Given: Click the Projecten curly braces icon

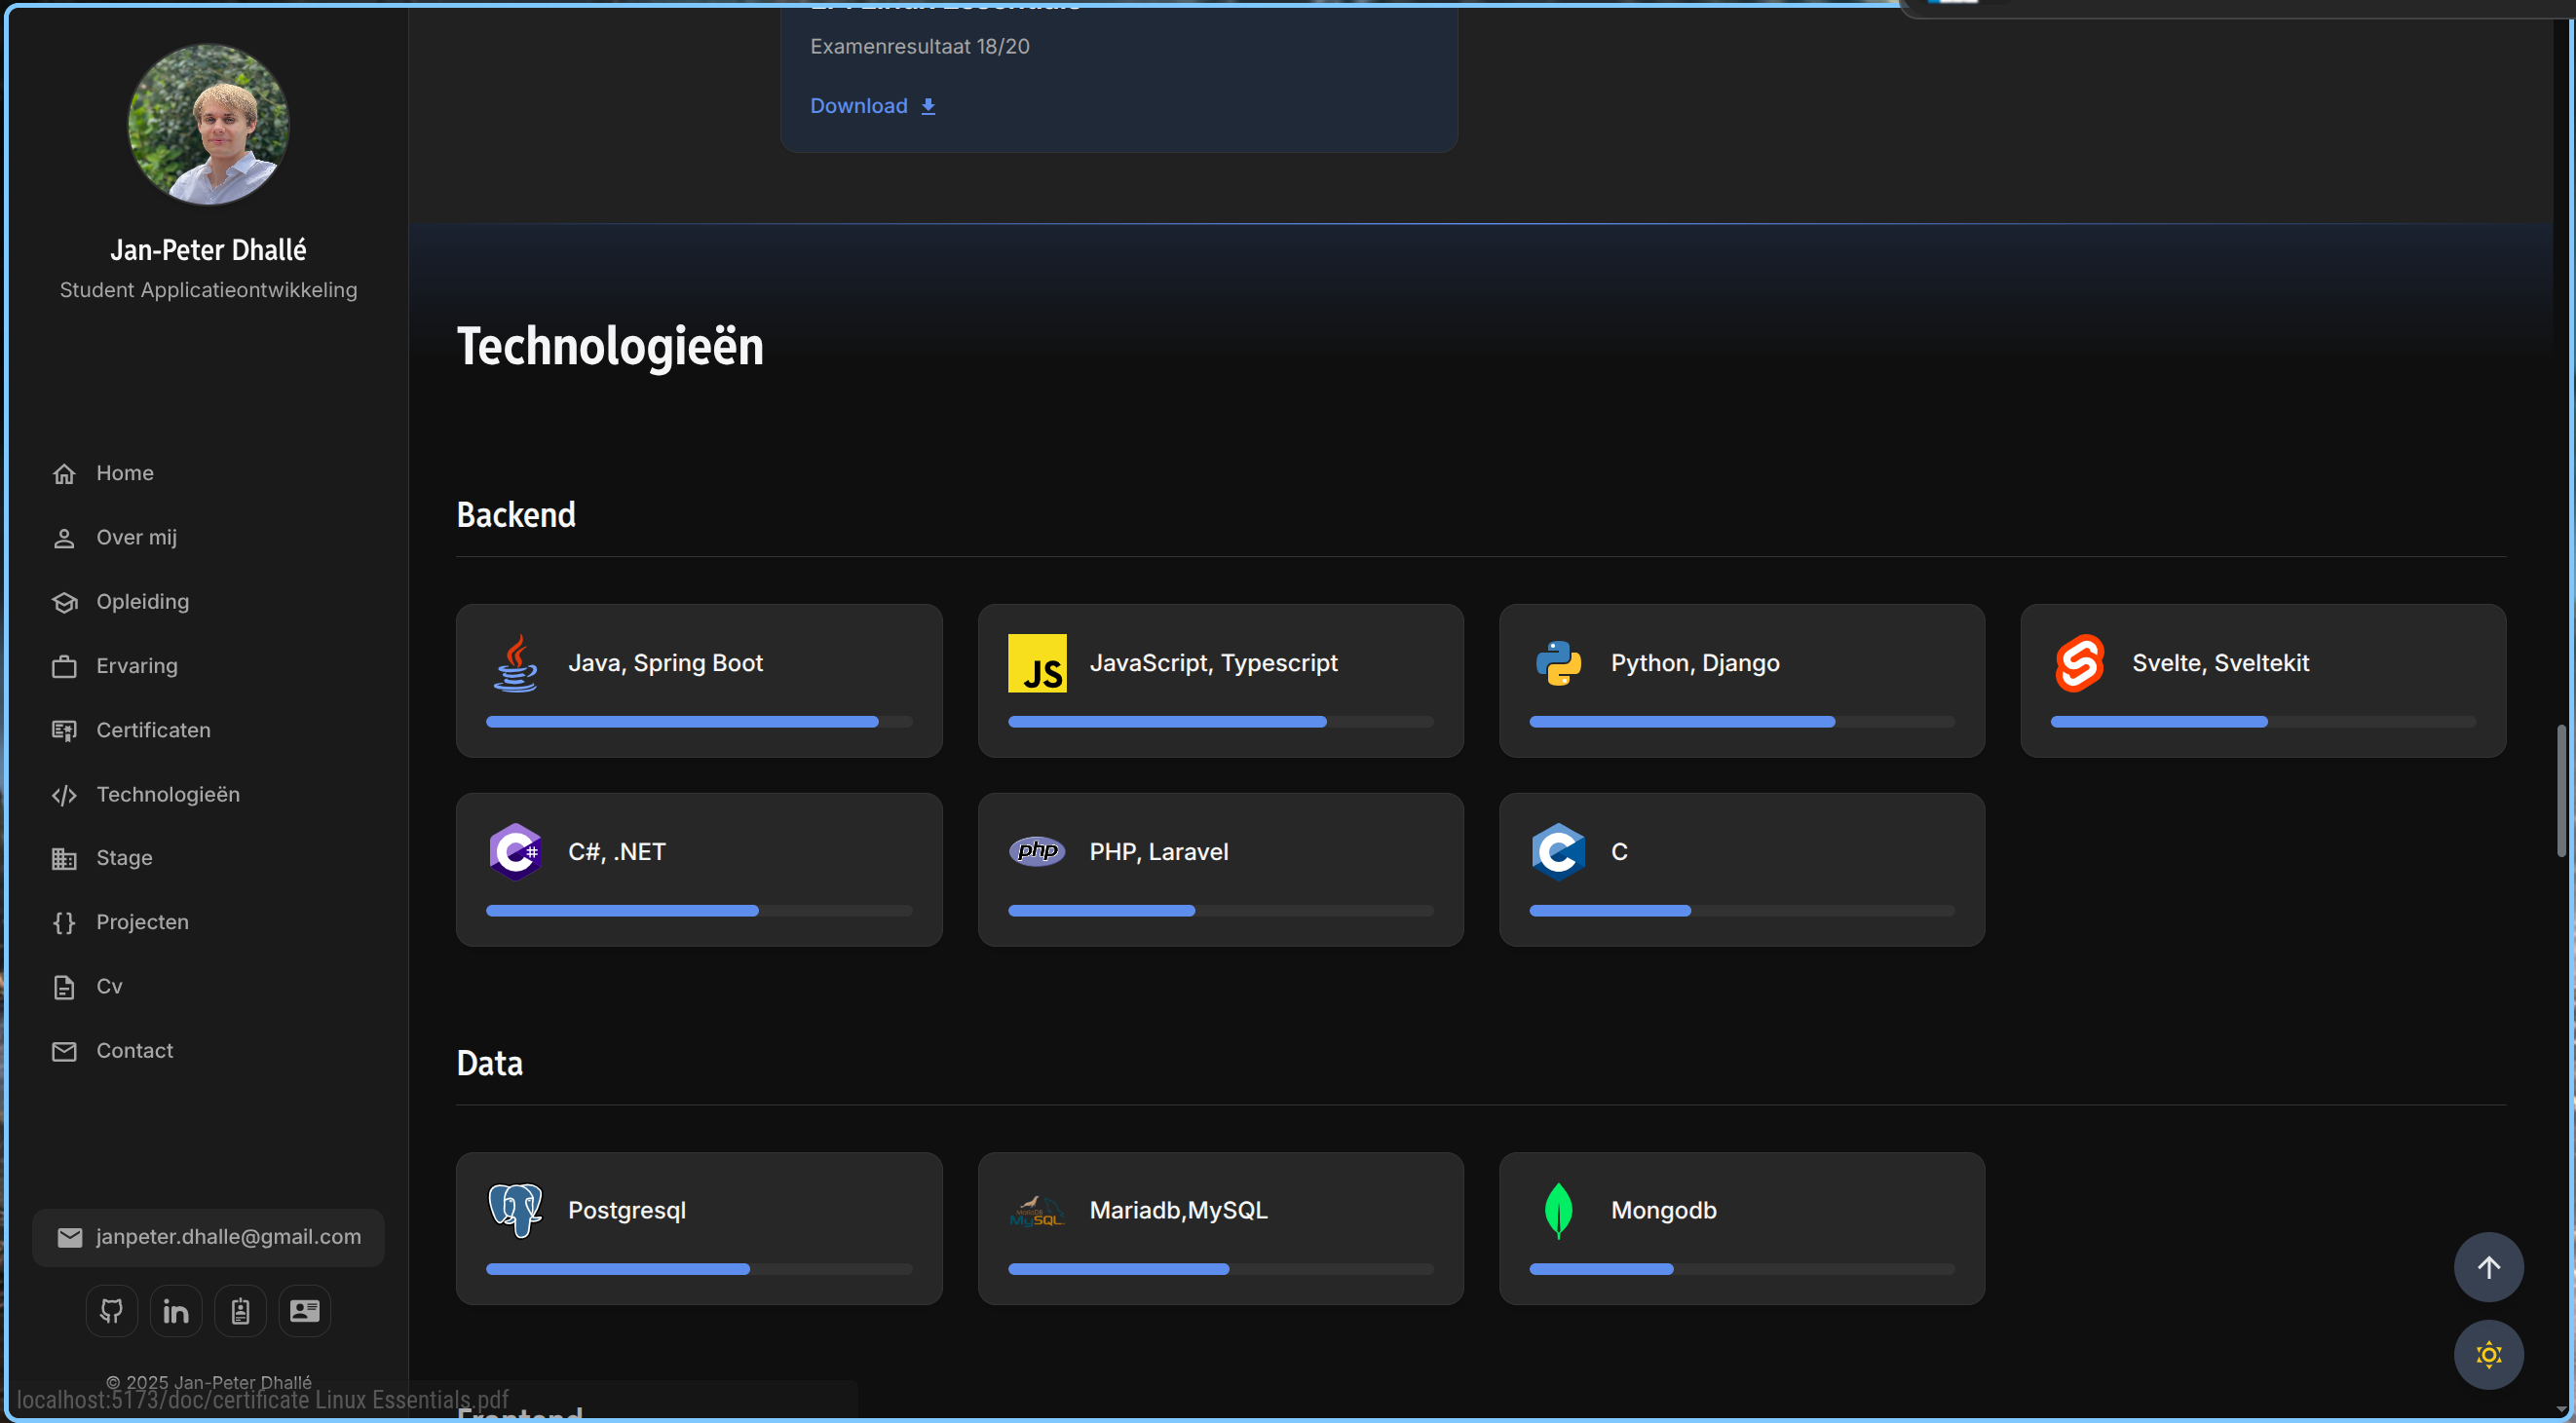Looking at the screenshot, I should pyautogui.click(x=64, y=923).
